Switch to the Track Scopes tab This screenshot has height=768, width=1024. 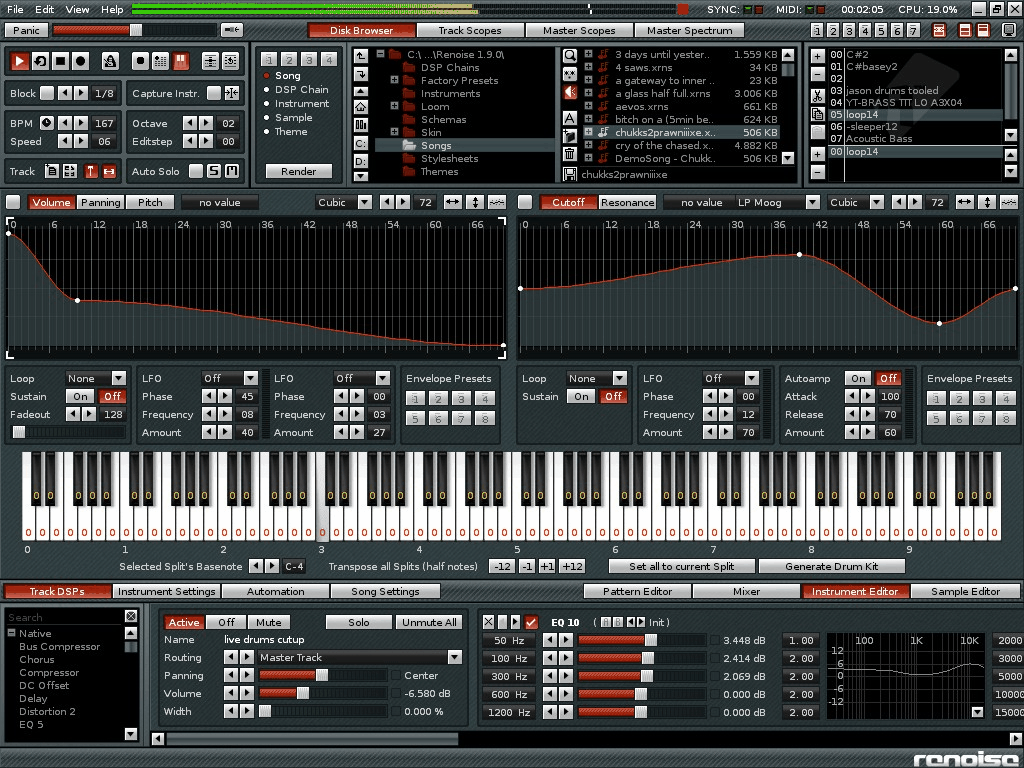coord(470,30)
